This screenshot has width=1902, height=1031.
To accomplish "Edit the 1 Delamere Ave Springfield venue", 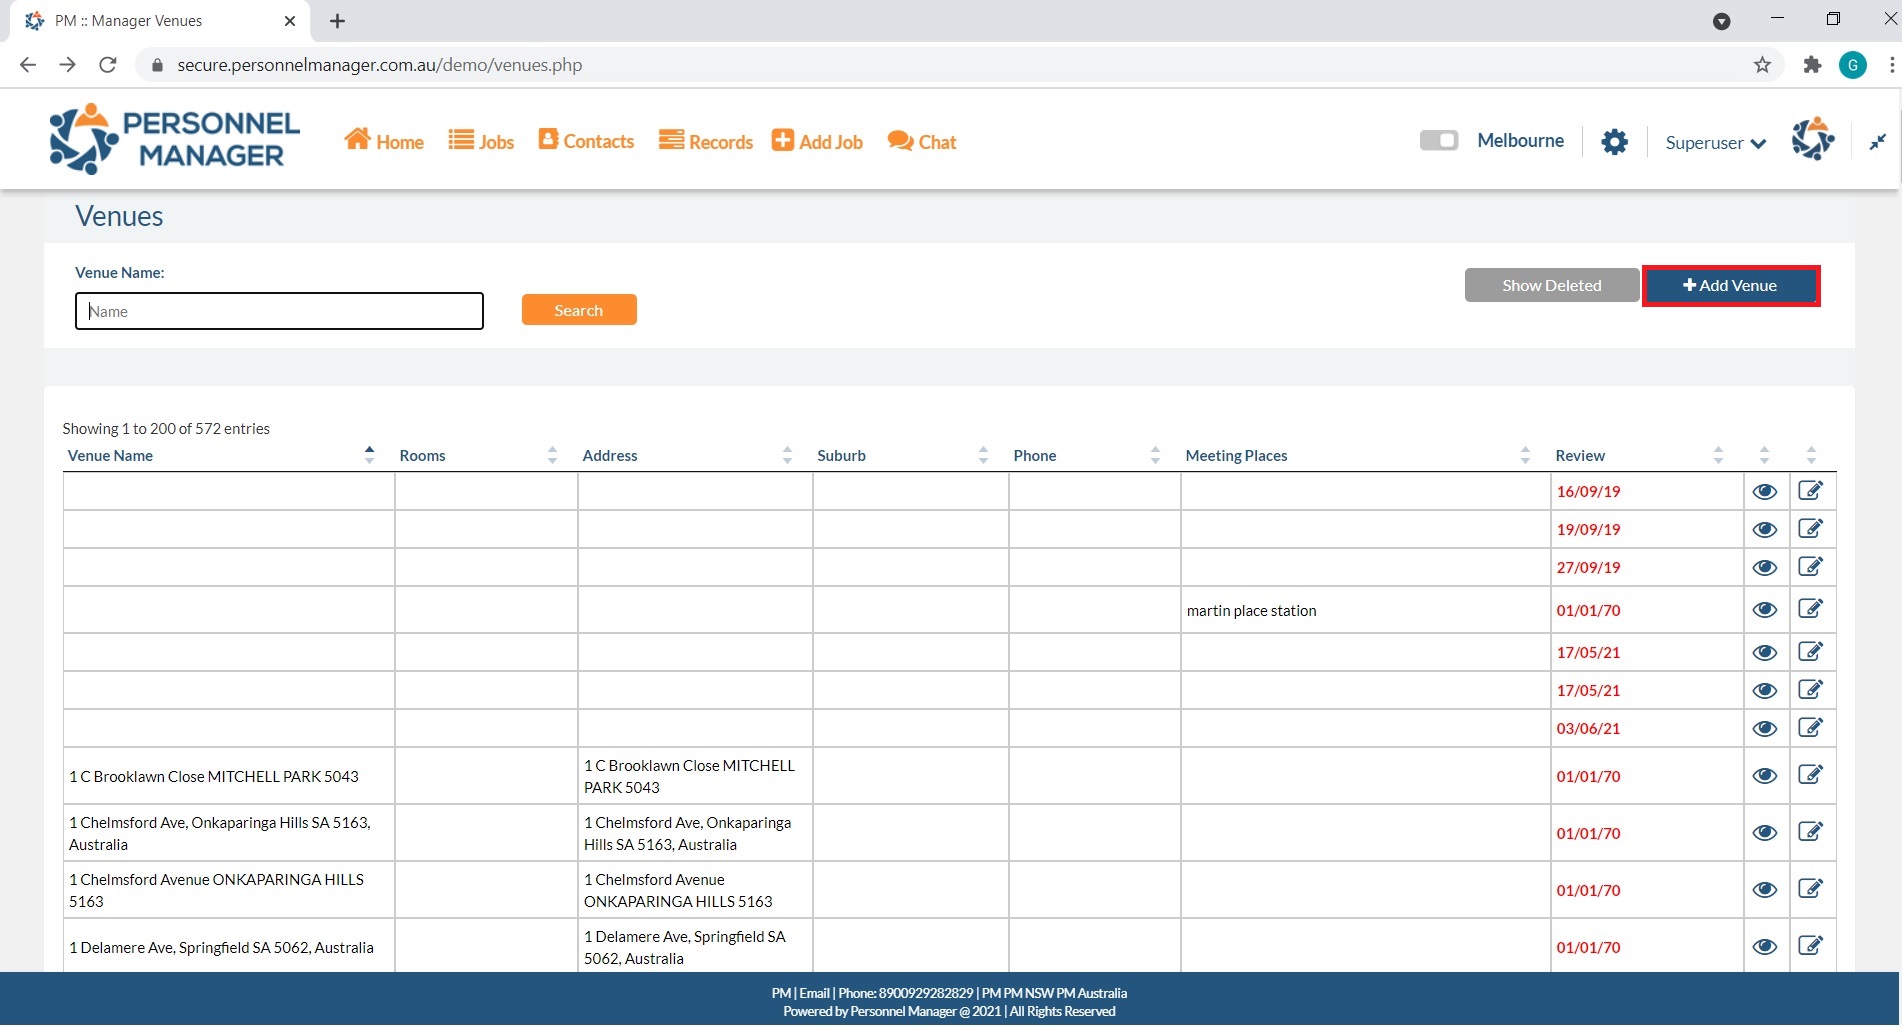I will 1810,946.
